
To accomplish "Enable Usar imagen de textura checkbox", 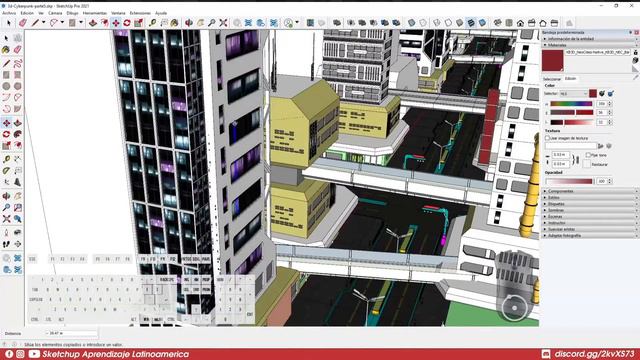I will click(547, 138).
